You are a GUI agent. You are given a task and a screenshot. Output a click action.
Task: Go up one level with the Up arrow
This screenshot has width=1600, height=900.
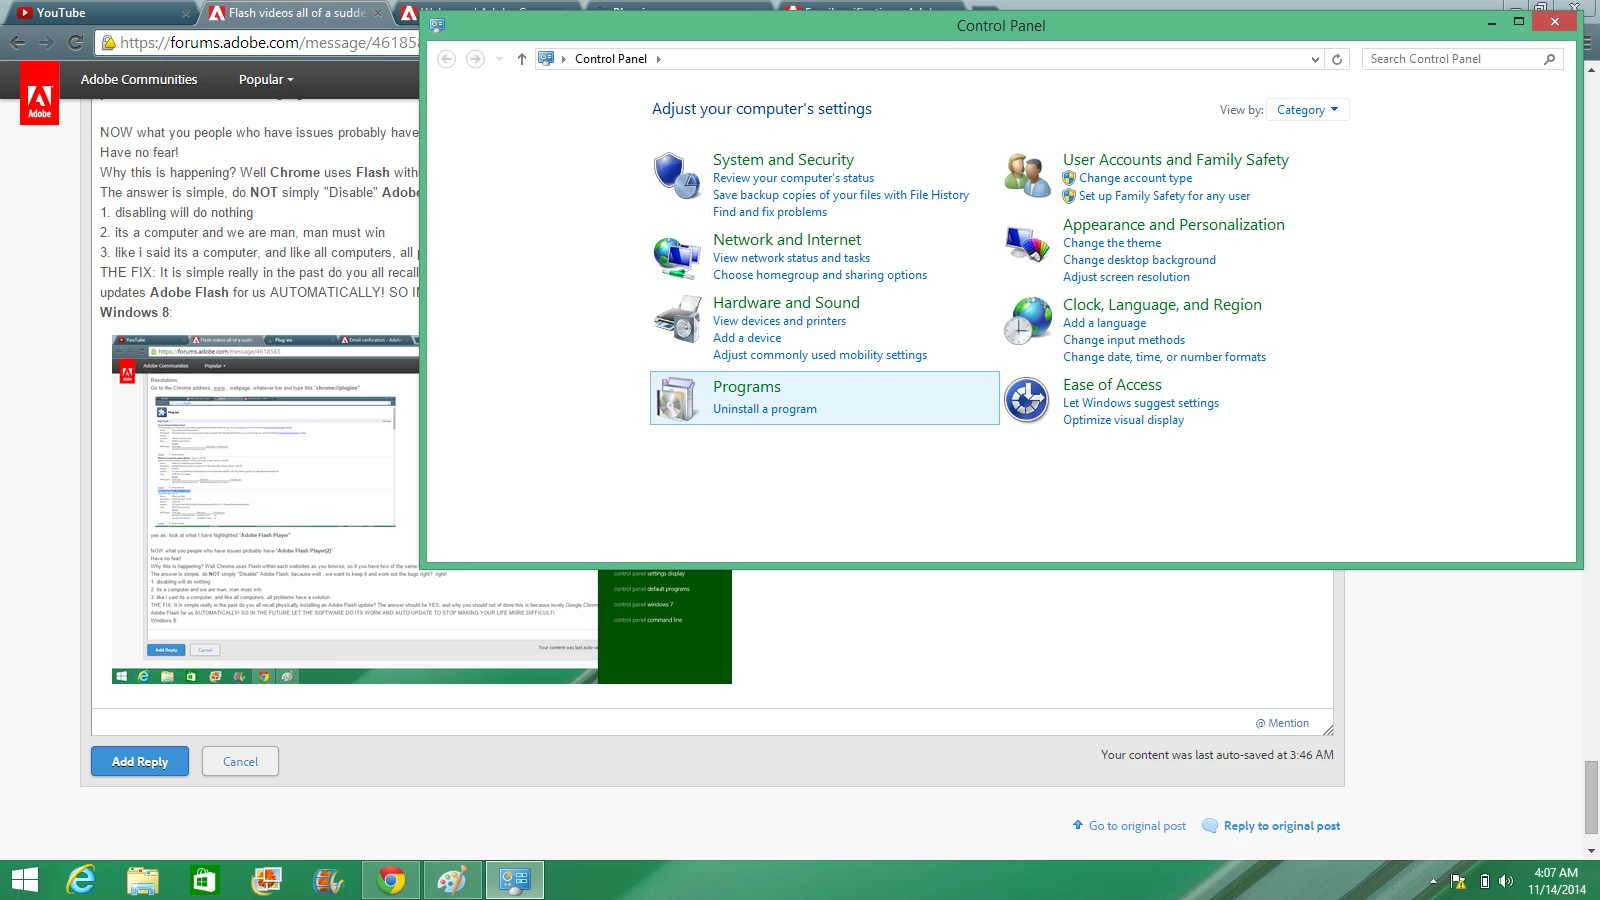pyautogui.click(x=522, y=59)
